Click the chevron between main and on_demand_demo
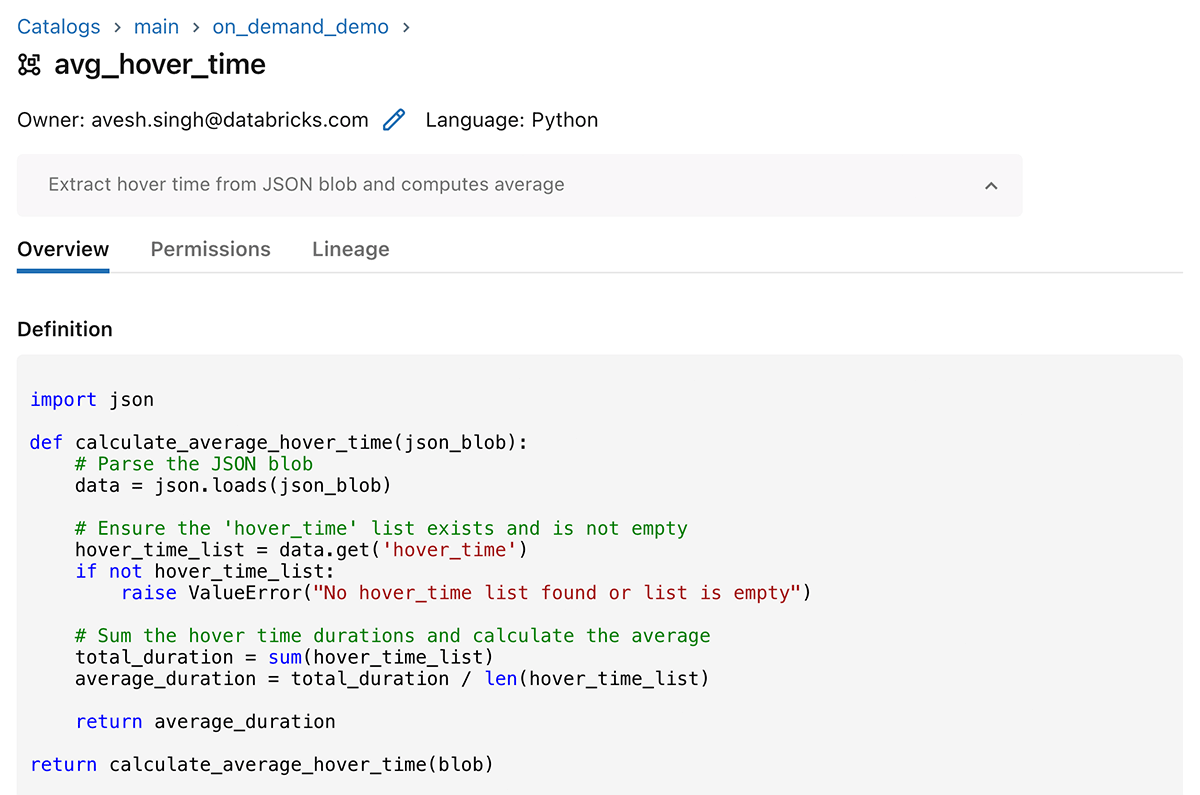This screenshot has width=1200, height=795. tap(196, 28)
